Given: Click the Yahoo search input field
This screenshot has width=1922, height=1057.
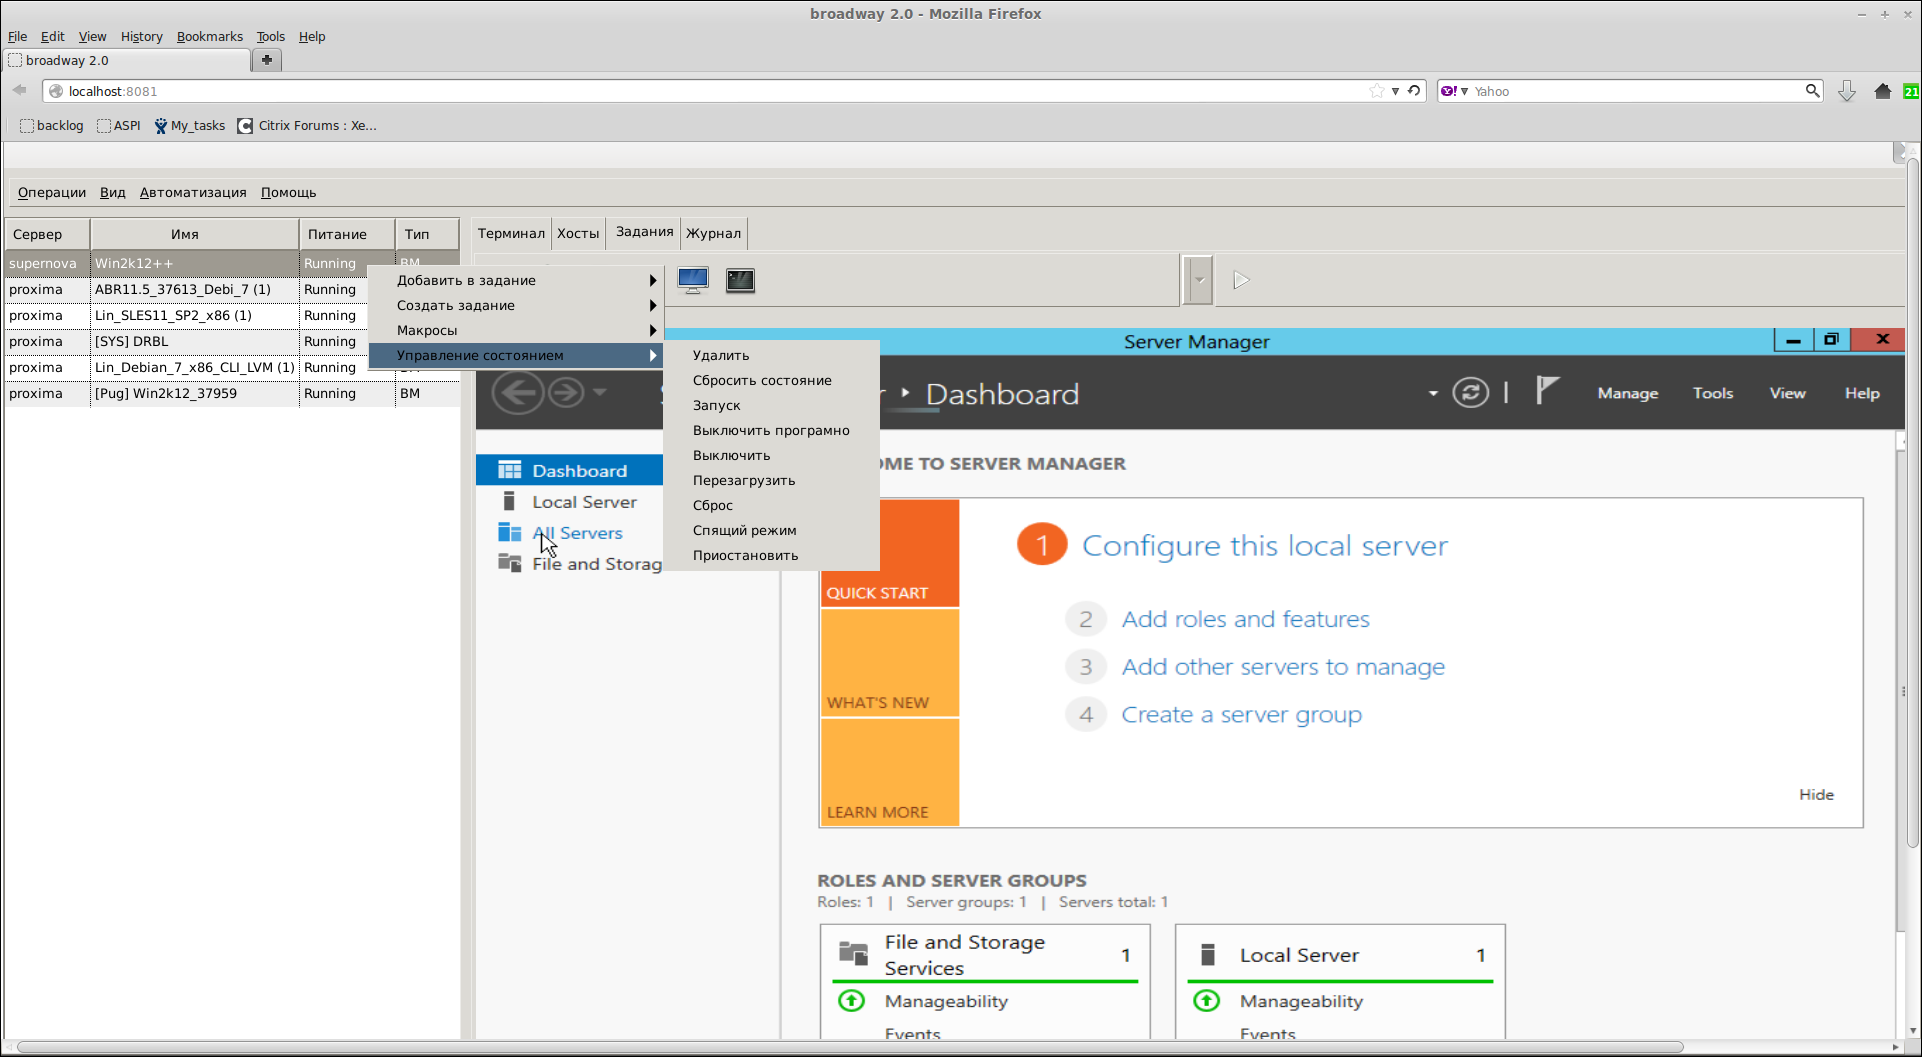Looking at the screenshot, I should point(1636,91).
